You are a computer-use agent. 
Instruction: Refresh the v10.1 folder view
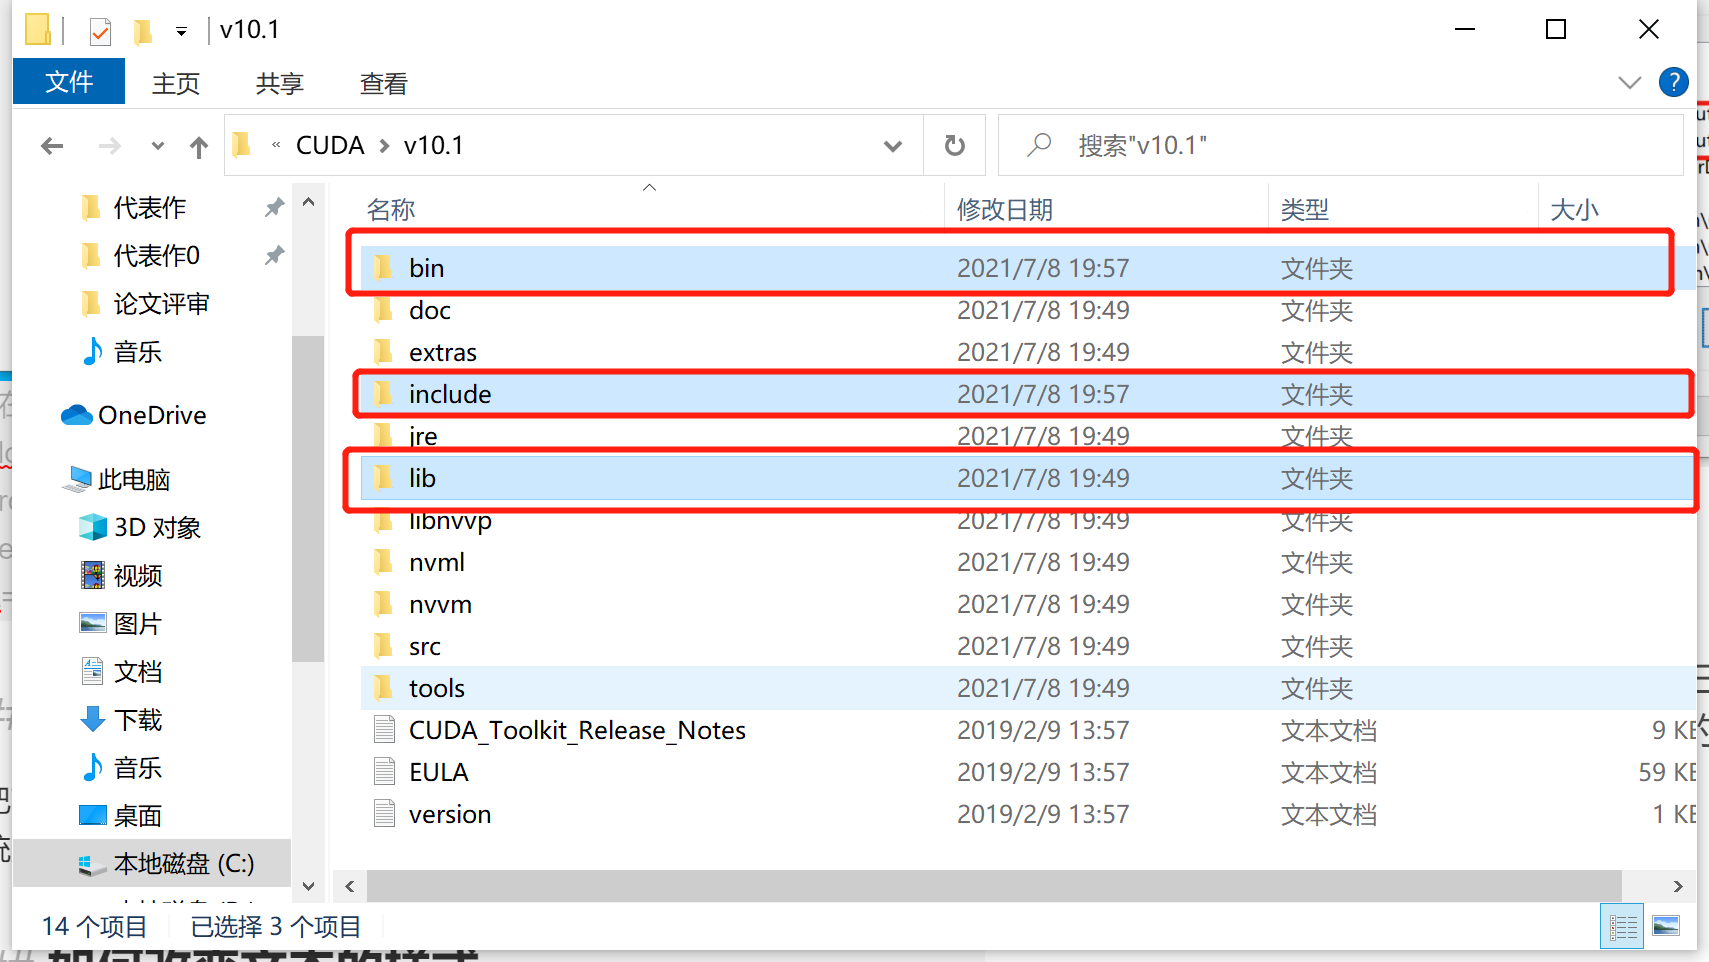pyautogui.click(x=955, y=146)
